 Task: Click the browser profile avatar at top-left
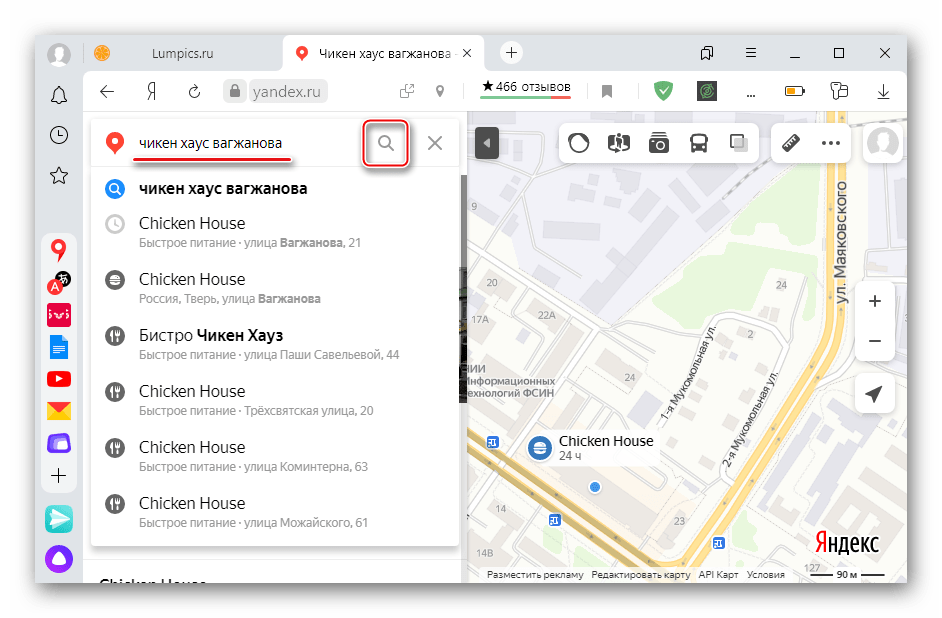pos(59,54)
